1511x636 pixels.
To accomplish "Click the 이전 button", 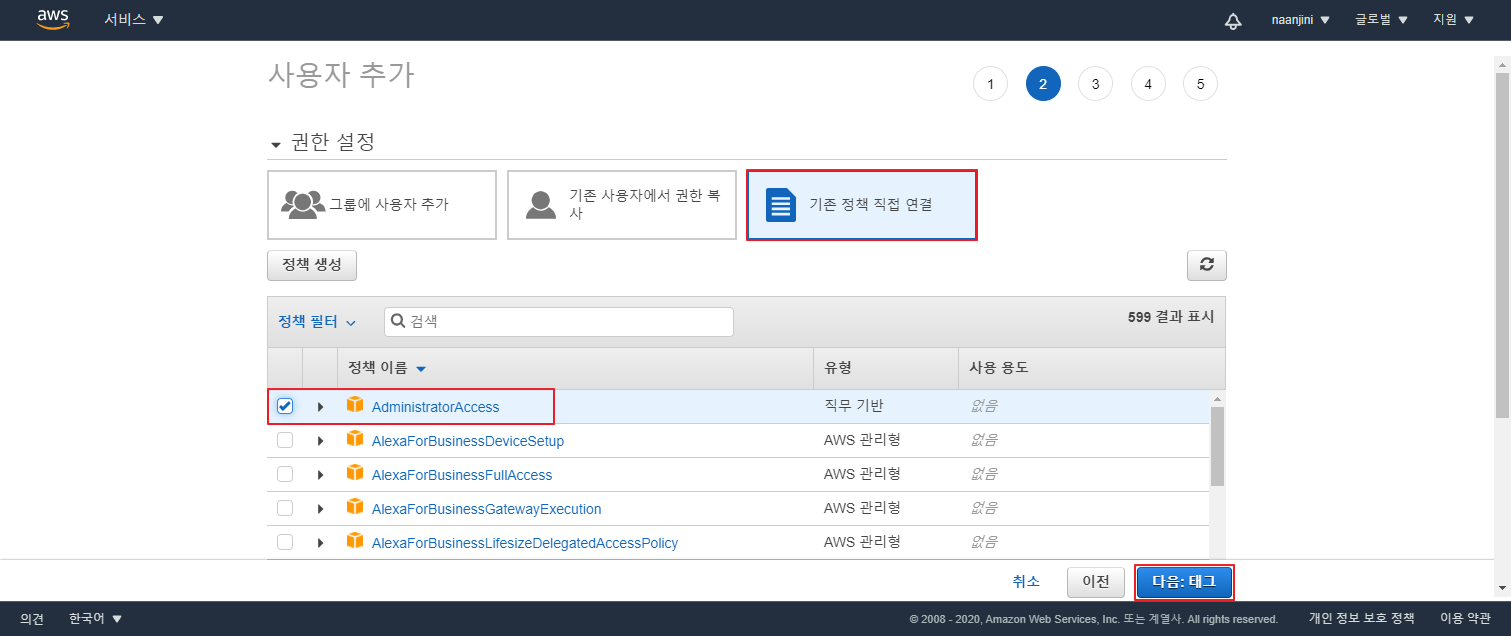I will [1097, 582].
